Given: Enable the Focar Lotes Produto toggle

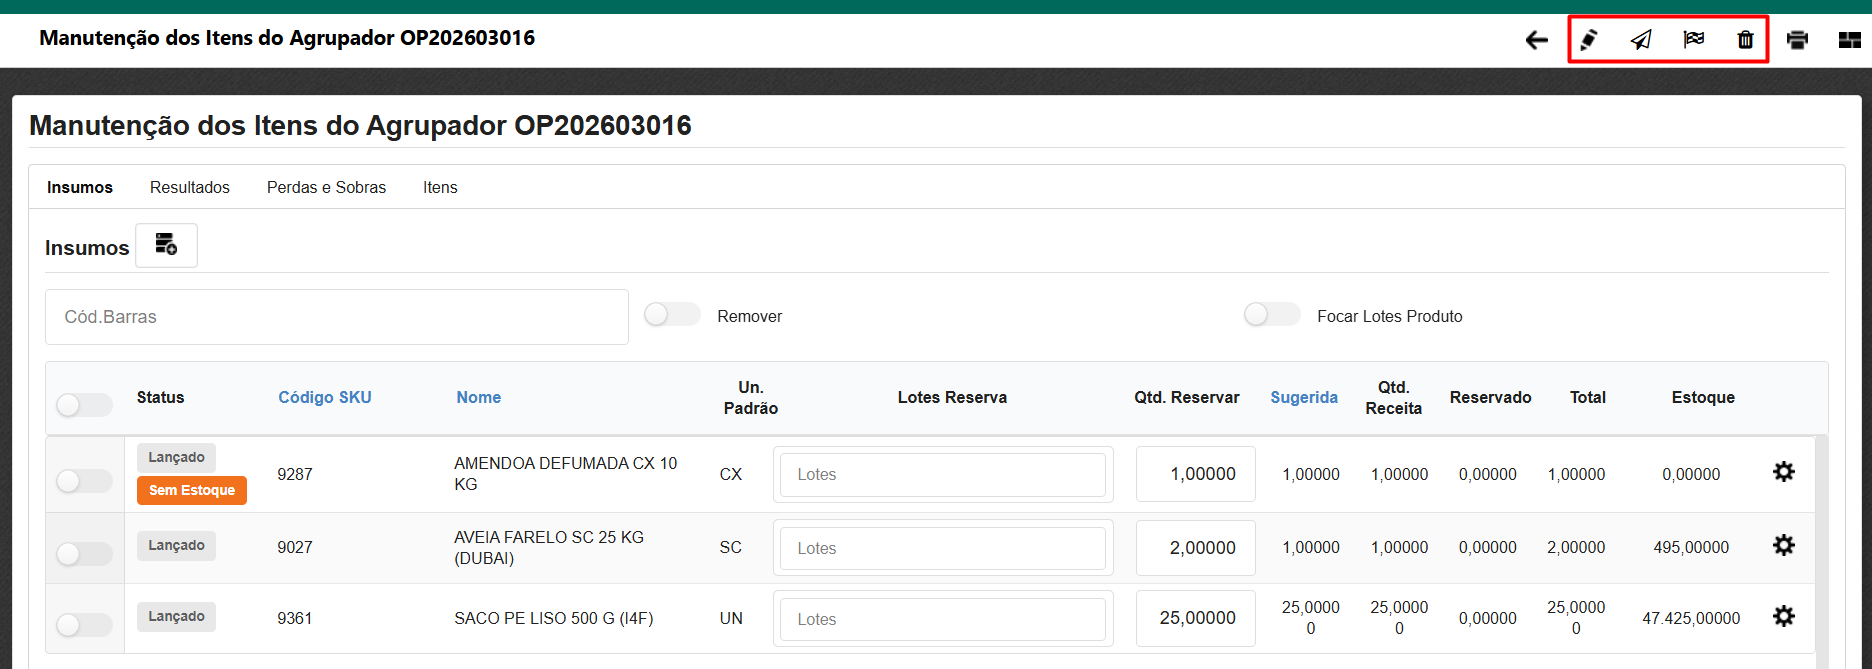Looking at the screenshot, I should tap(1272, 316).
